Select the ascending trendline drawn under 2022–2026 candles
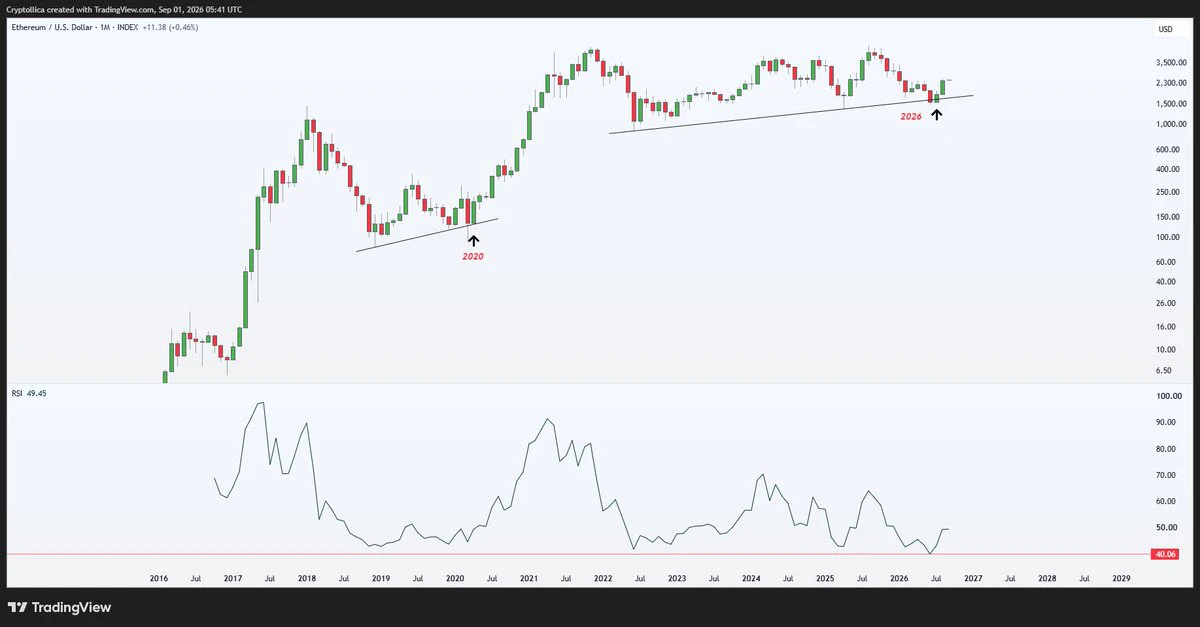This screenshot has height=627, width=1200. tap(791, 114)
